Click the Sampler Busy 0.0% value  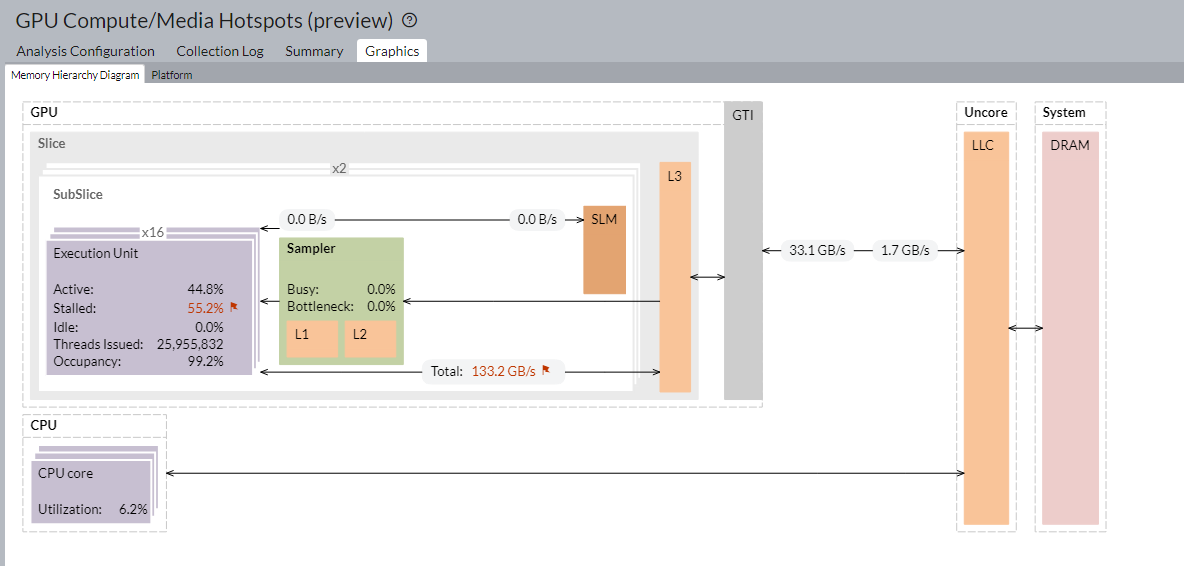[x=381, y=289]
